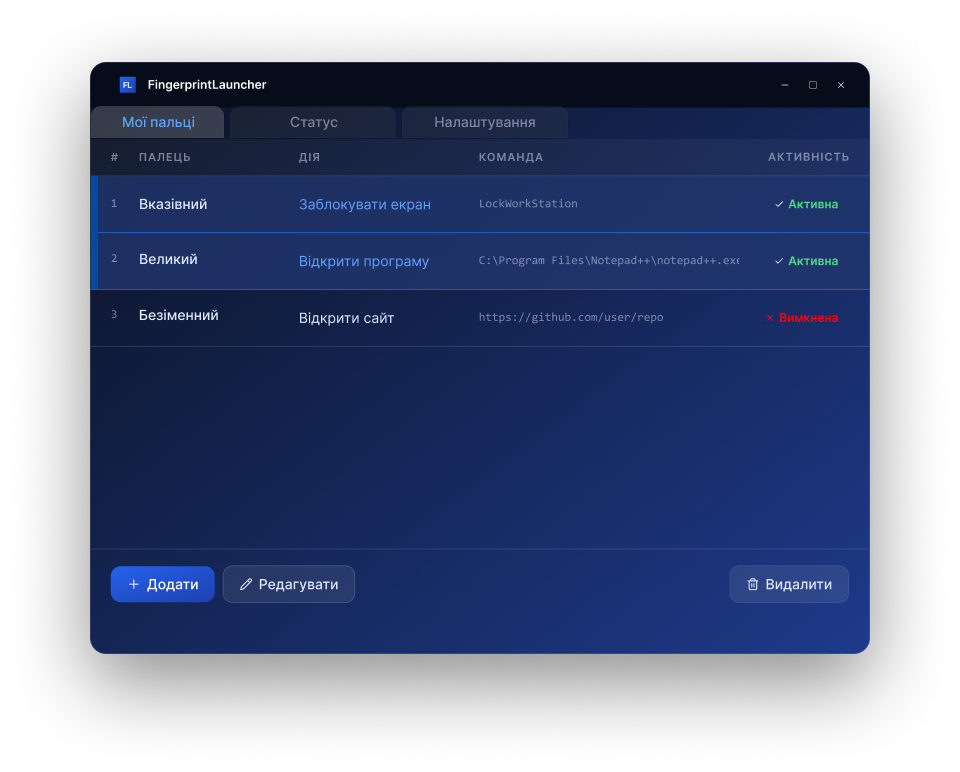Click the Відкрити сайт action

coord(347,318)
